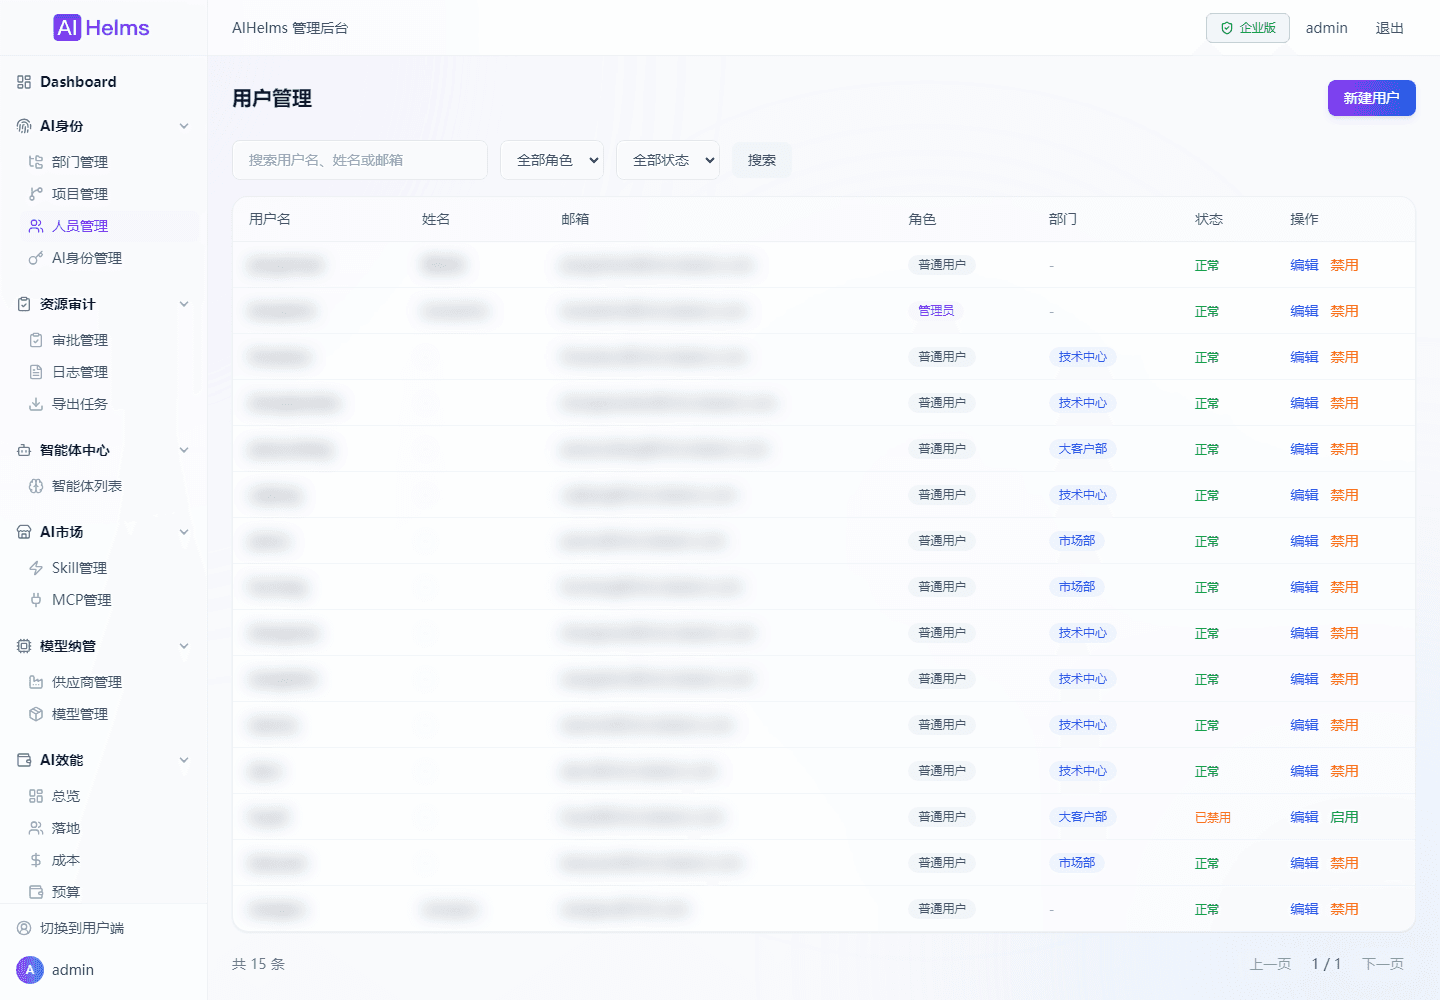The image size is (1440, 1000).
Task: Click the 项目管理 branch icon
Action: [36, 194]
